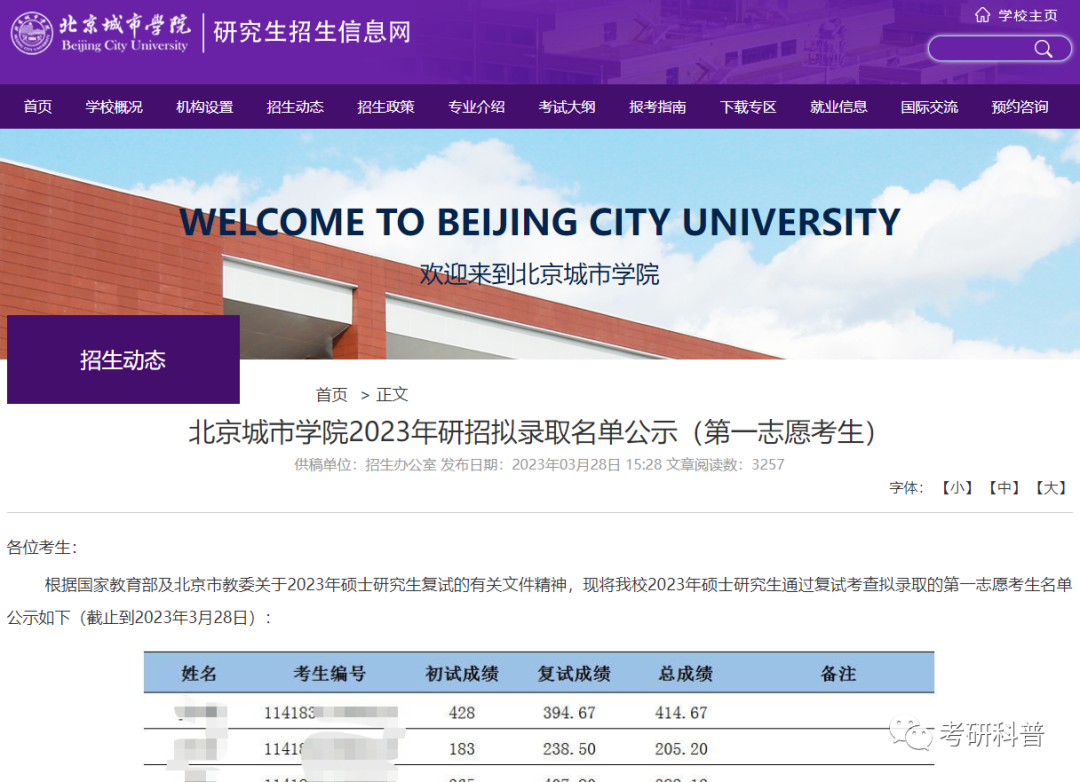Screen dimensions: 1080x782
Task: Open the 招生动态 navigation menu item
Action: (x=295, y=107)
